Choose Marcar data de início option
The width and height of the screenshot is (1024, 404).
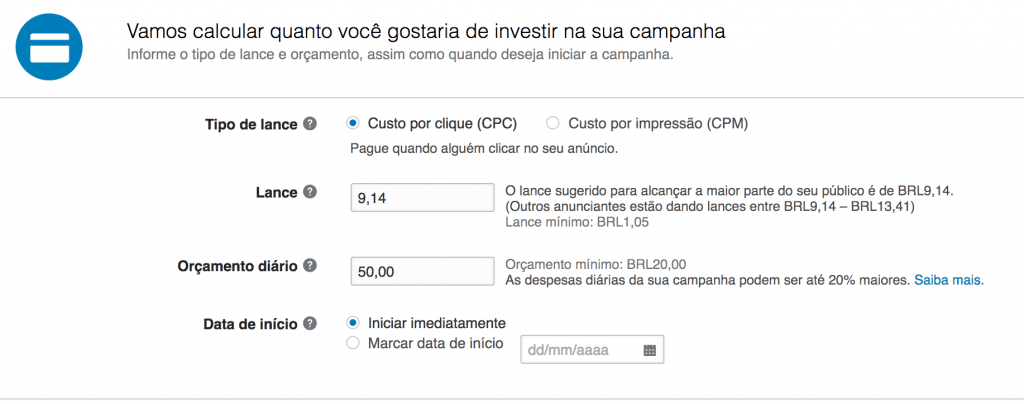coord(352,343)
